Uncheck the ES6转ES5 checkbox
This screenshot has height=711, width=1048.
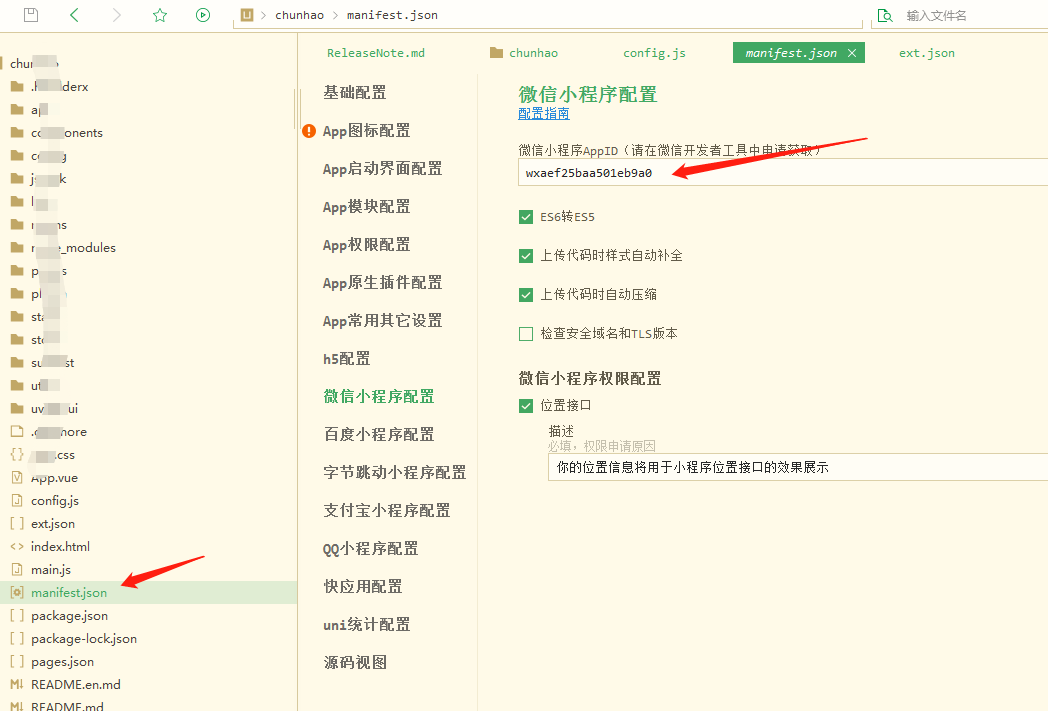(x=526, y=217)
